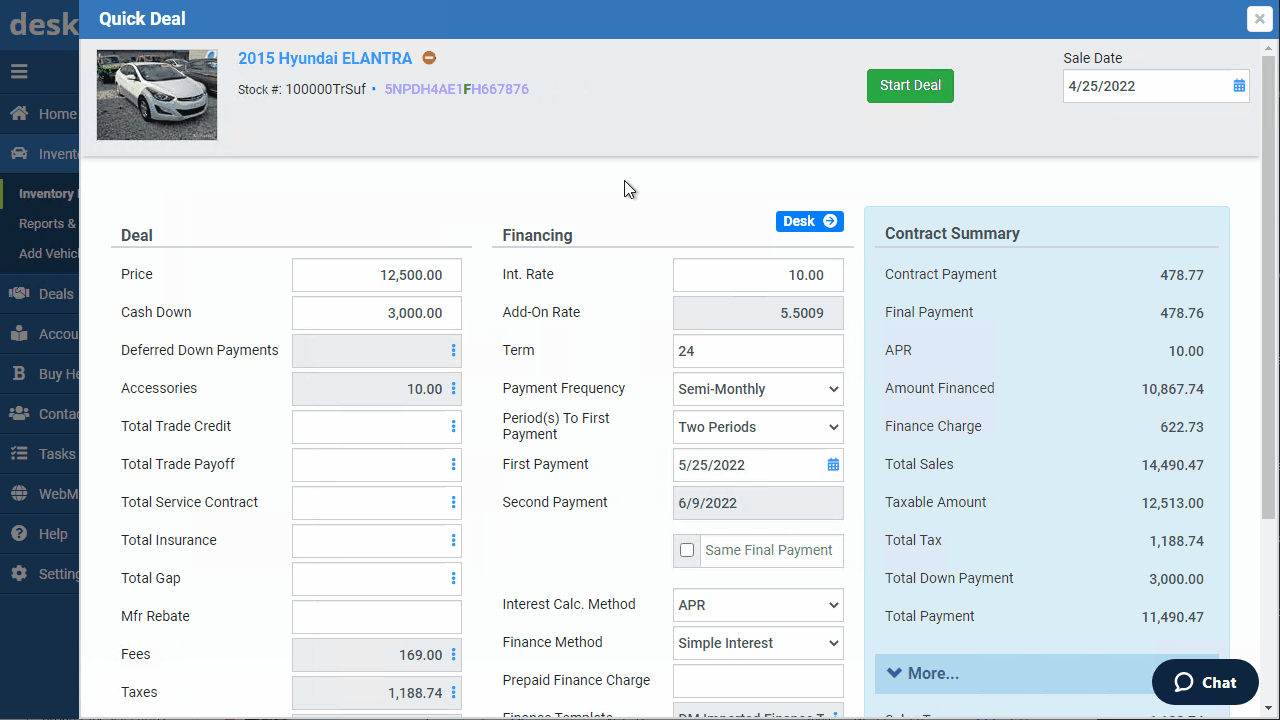Open the Fees breakdown three-dot icon
The height and width of the screenshot is (720, 1280).
pyautogui.click(x=453, y=655)
